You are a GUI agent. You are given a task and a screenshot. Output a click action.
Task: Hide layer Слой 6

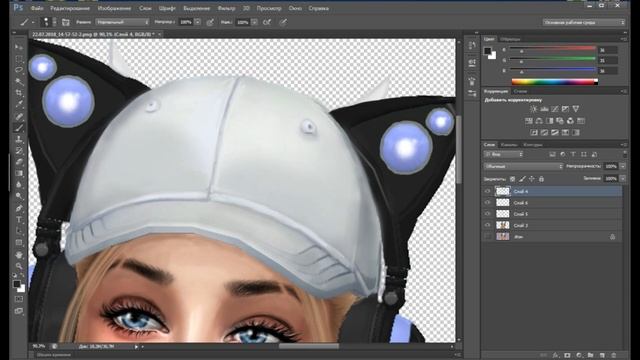click(487, 202)
